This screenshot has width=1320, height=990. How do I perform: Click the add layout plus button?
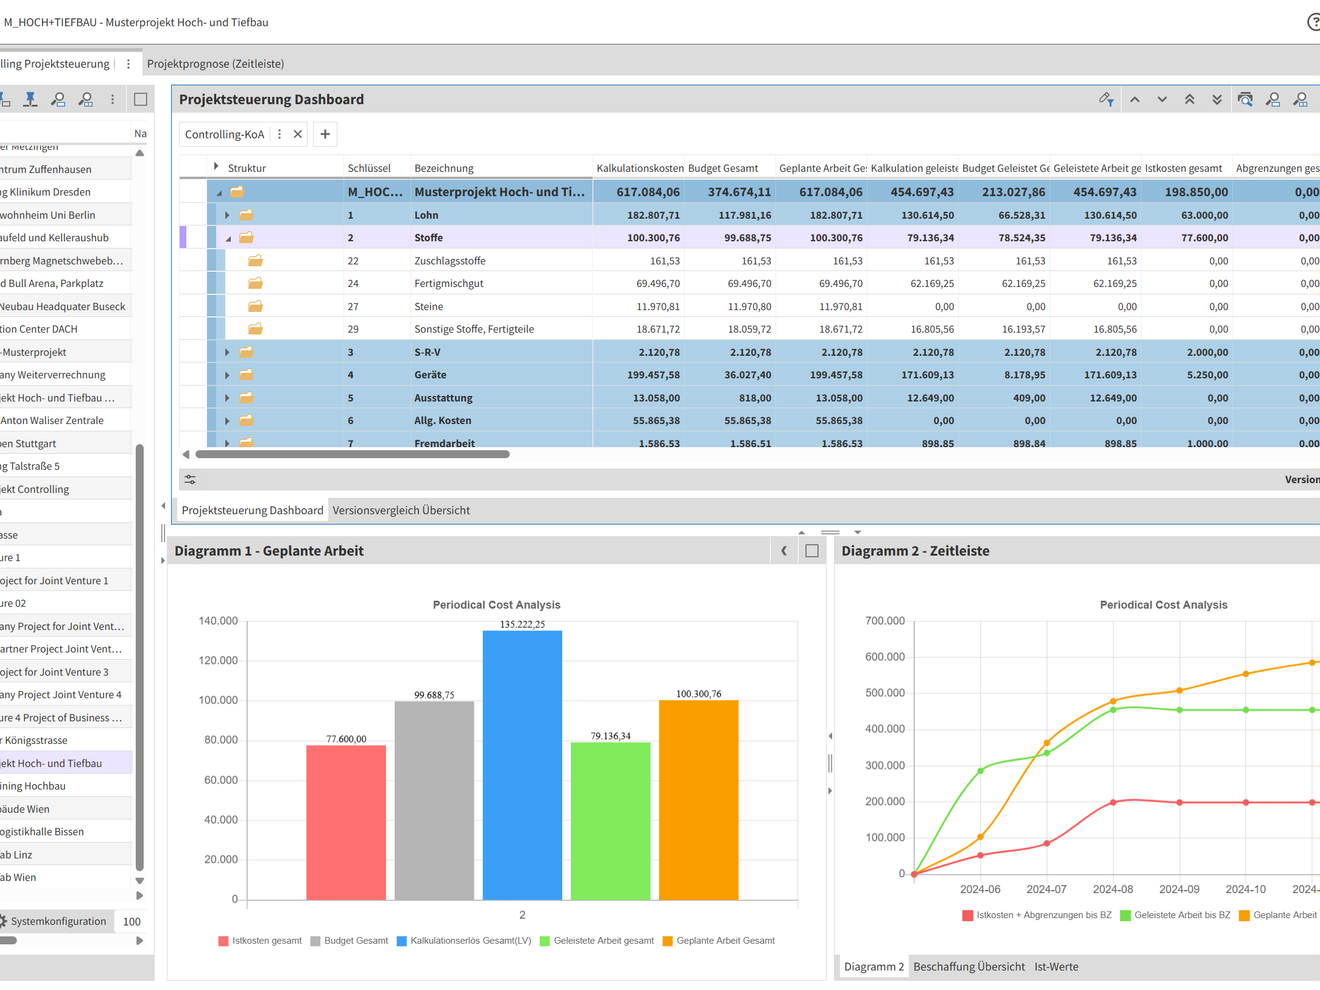325,134
